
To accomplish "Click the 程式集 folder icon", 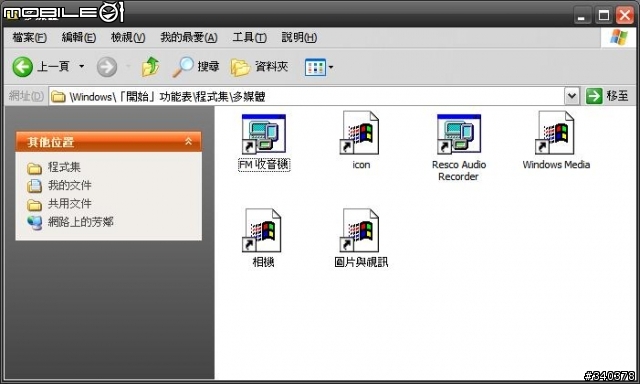I will [x=35, y=168].
